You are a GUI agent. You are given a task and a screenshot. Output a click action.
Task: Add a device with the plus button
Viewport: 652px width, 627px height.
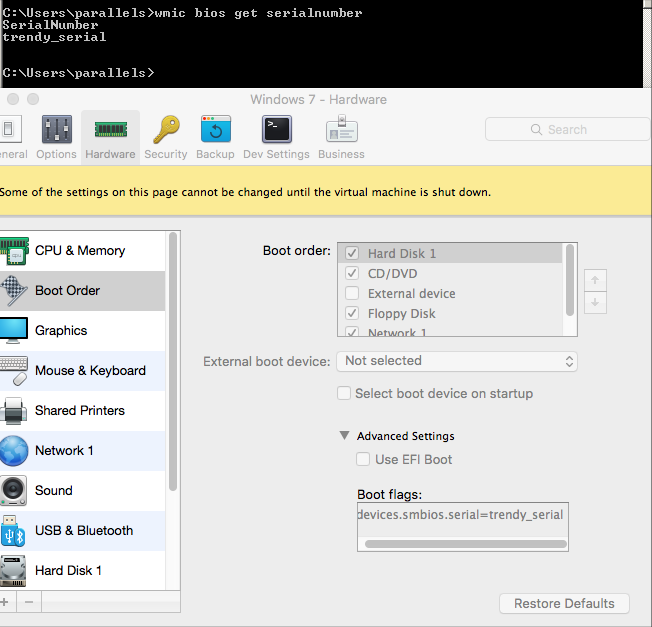click(x=5, y=602)
